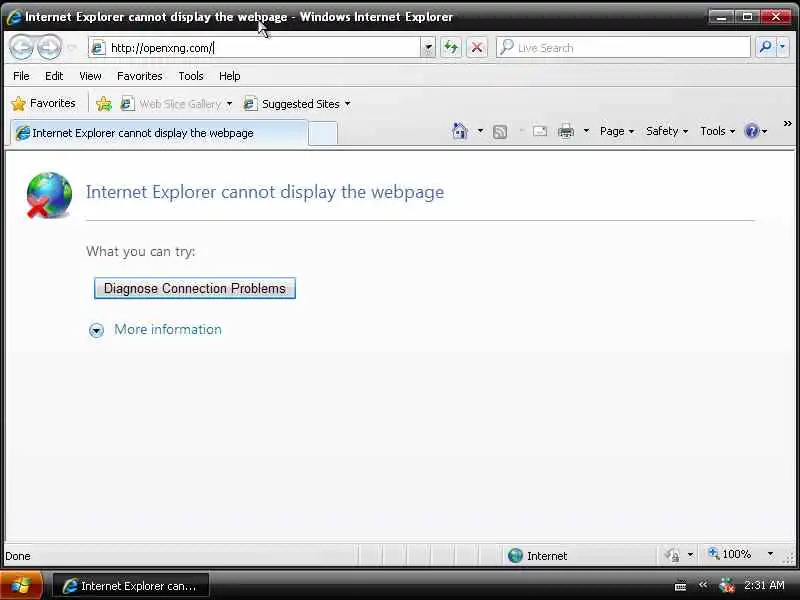Click the Favorites star button

point(43,104)
